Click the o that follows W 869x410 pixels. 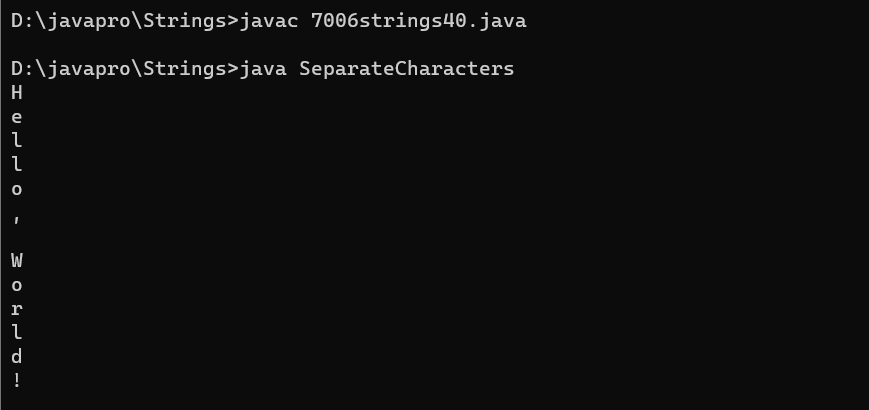pyautogui.click(x=17, y=285)
